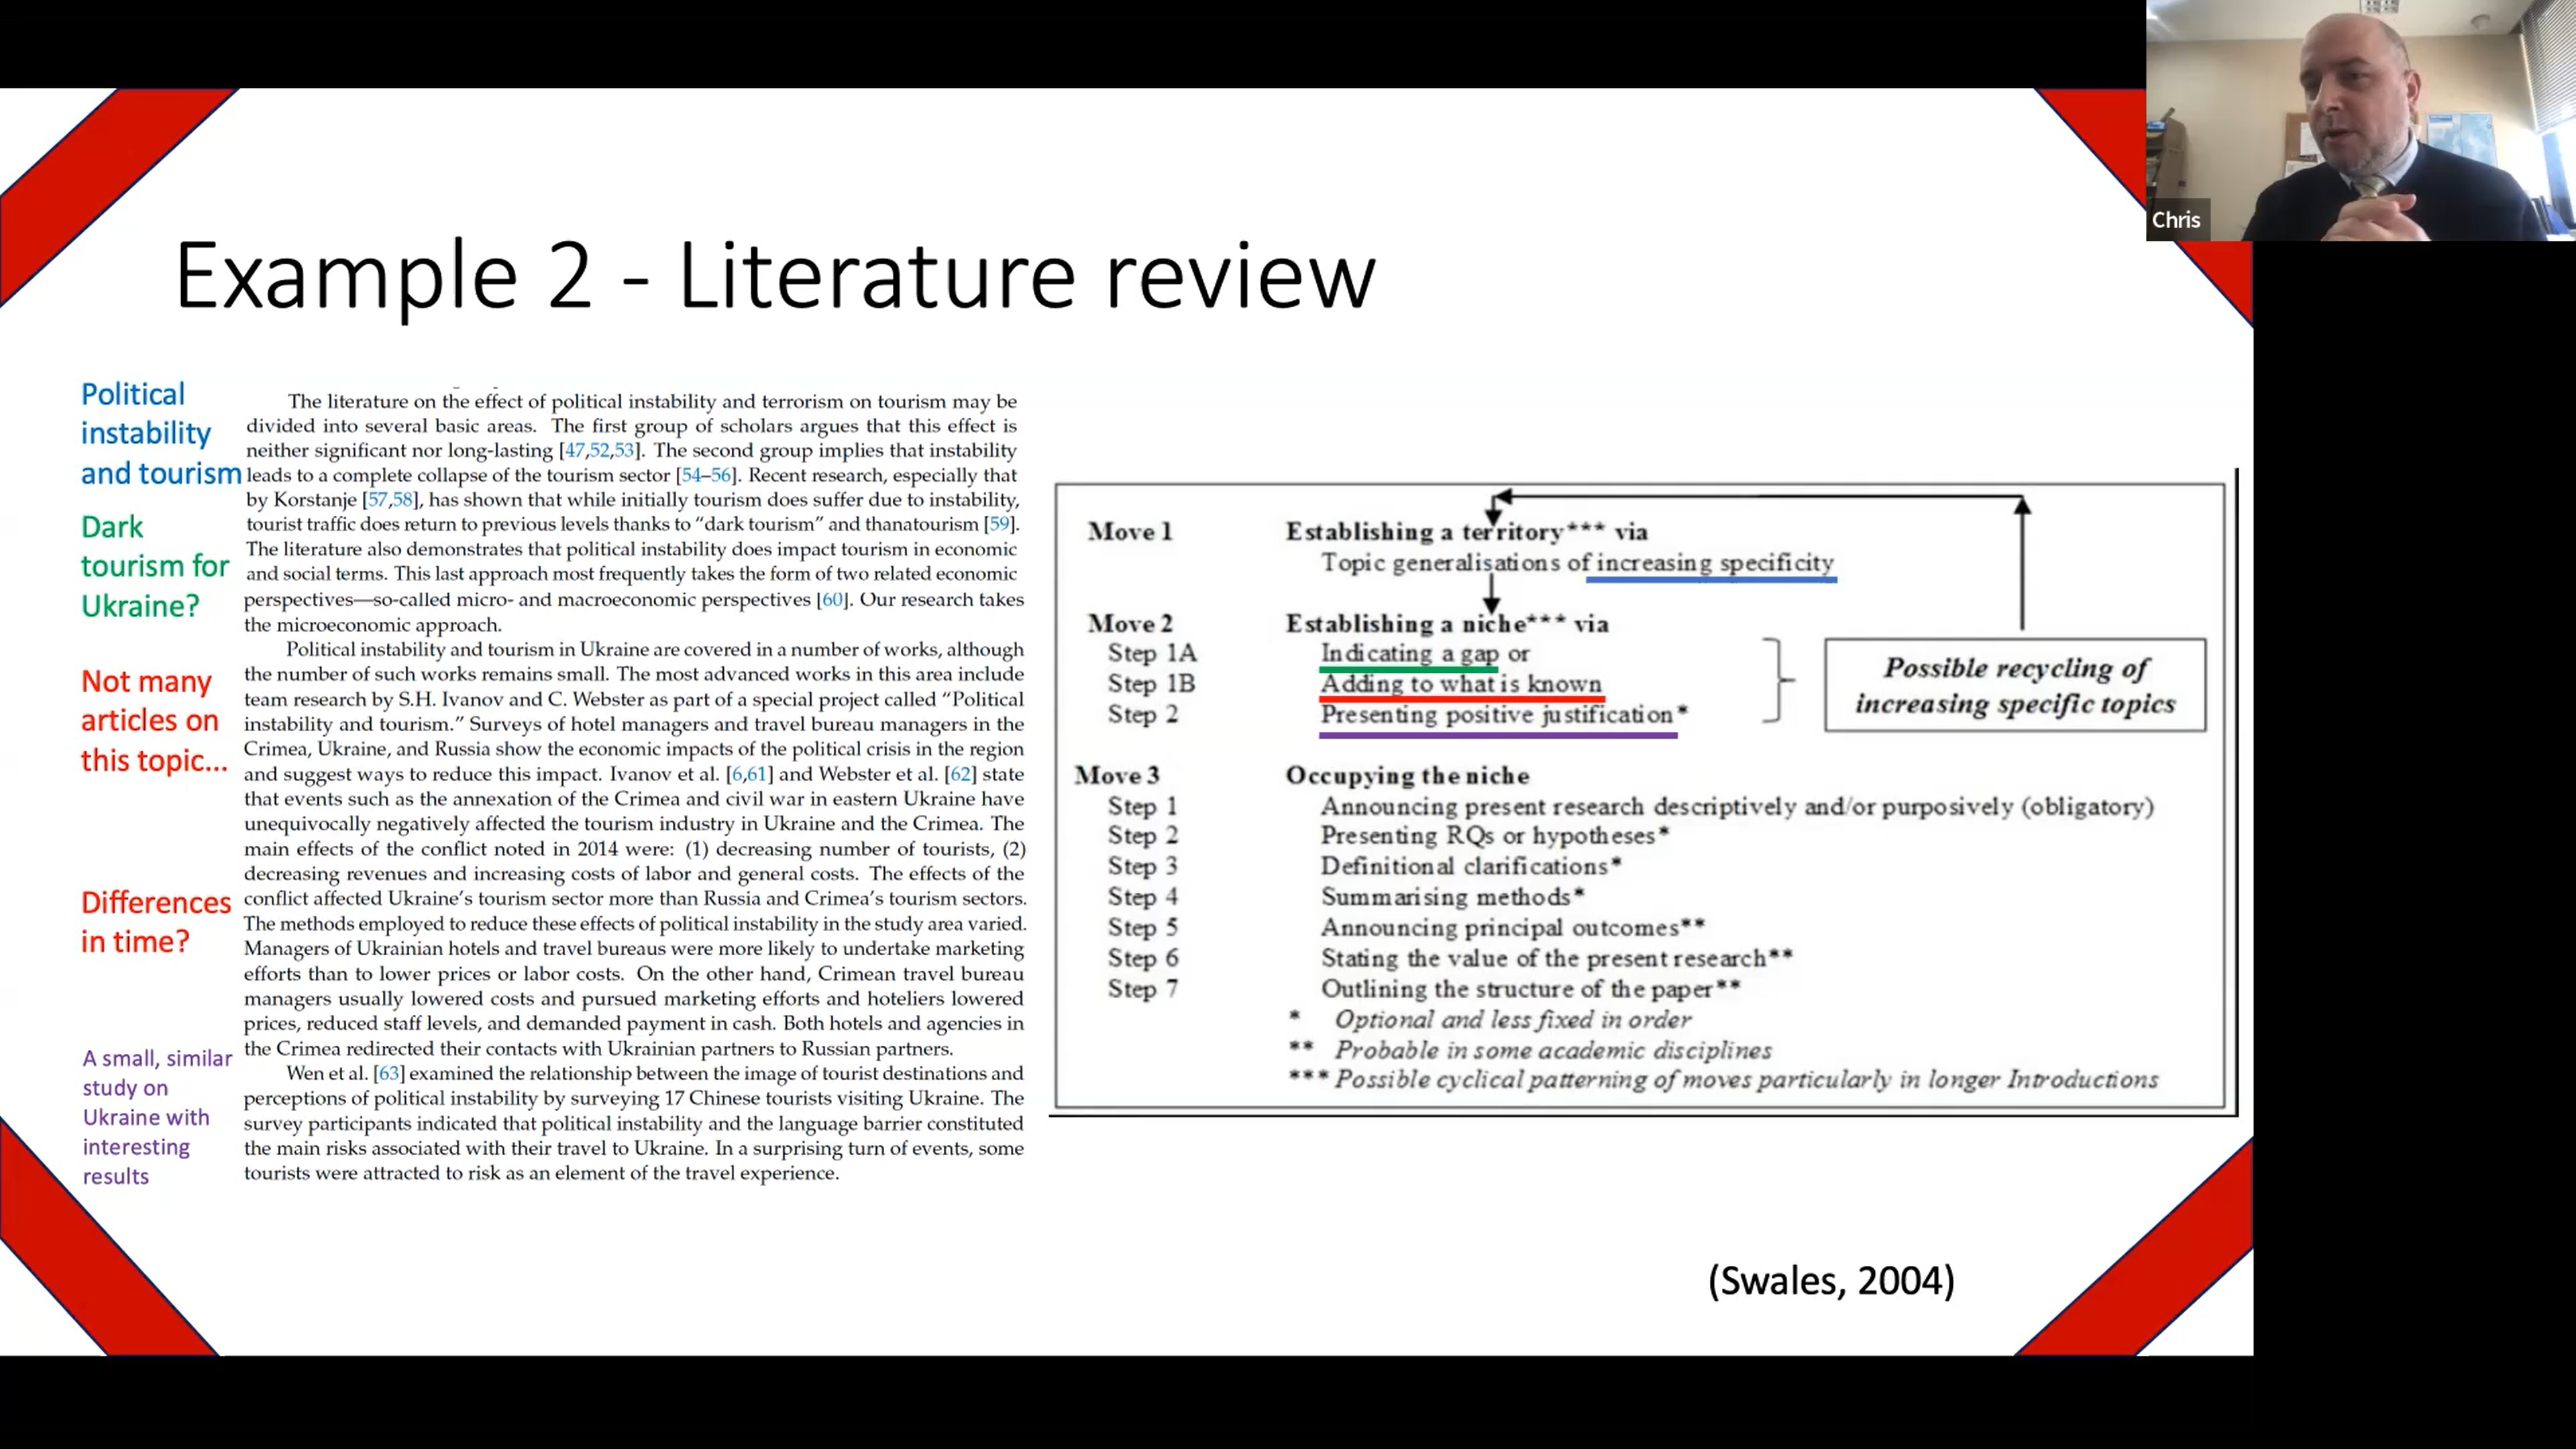Click citation link 54–56 about tourism collapse

[706, 475]
